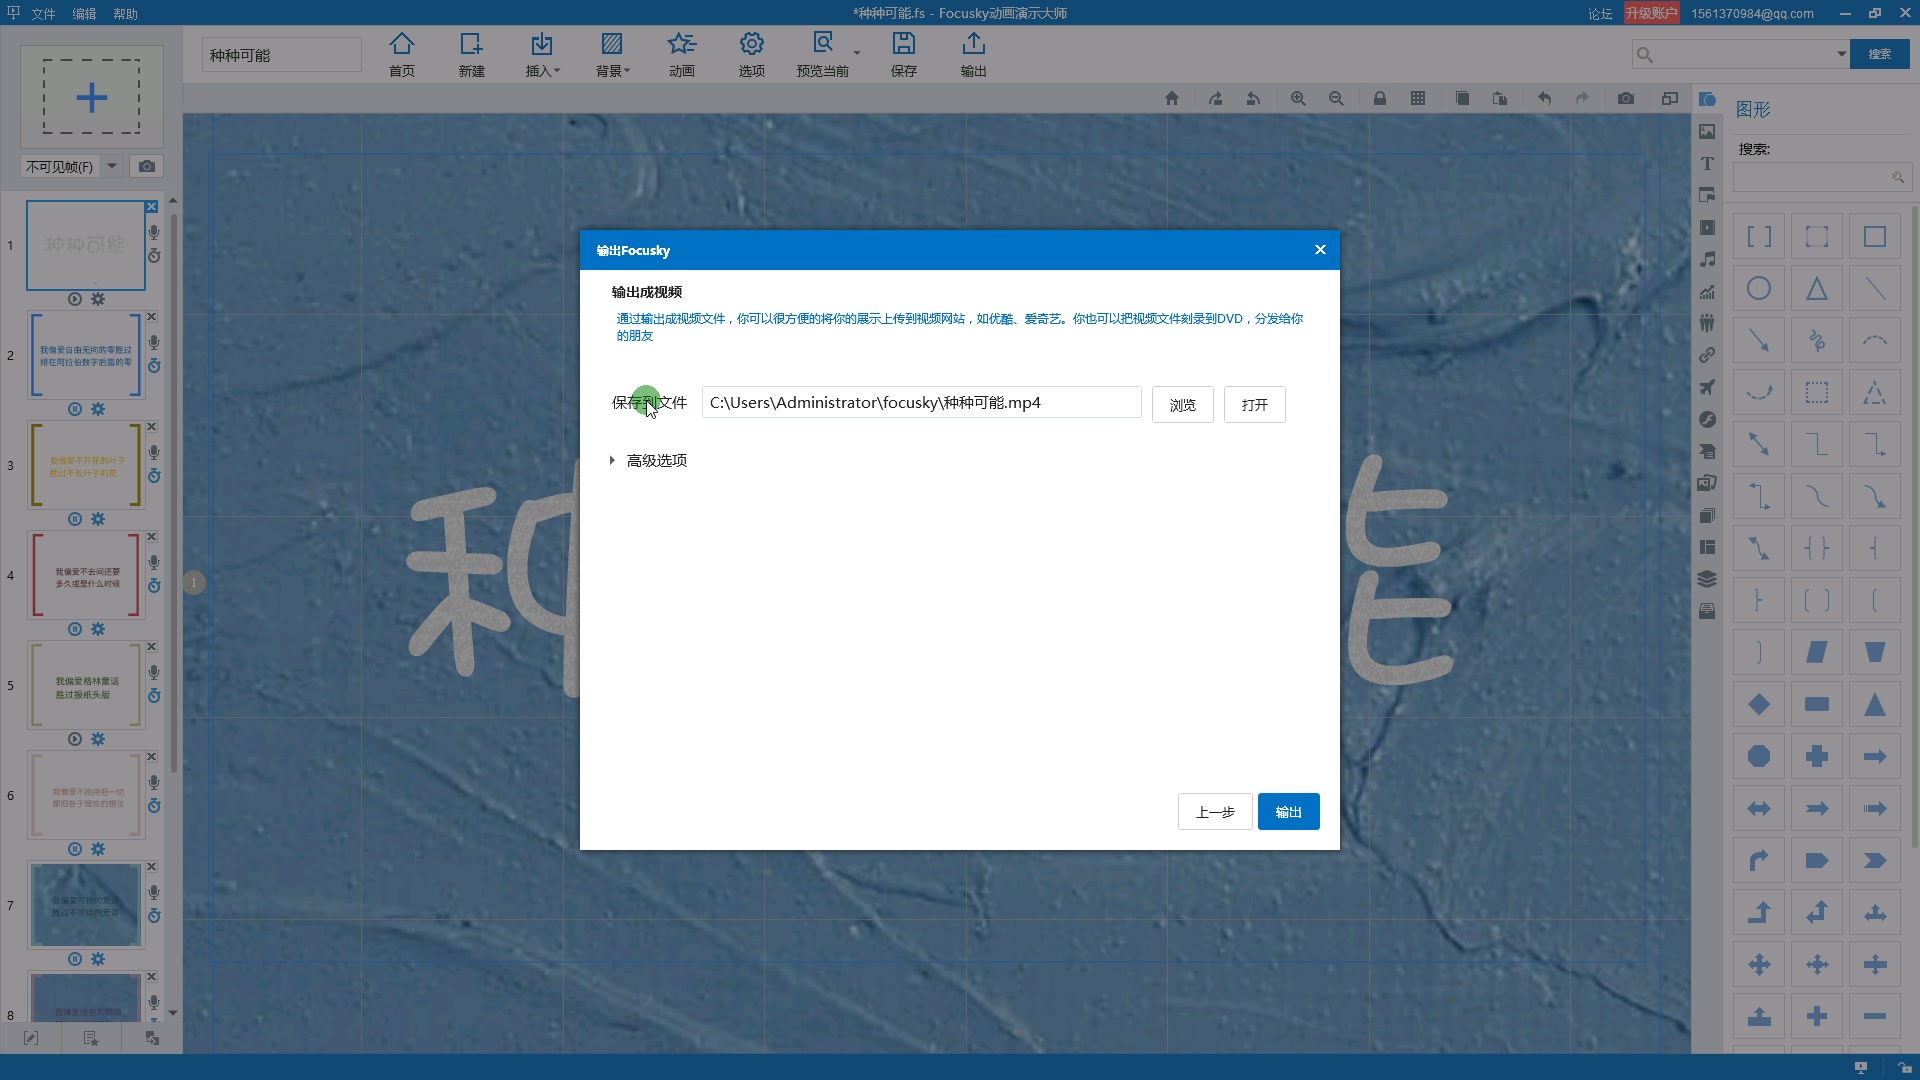Click the microphone icon for slide 2
This screenshot has height=1080, width=1920.
pyautogui.click(x=154, y=342)
